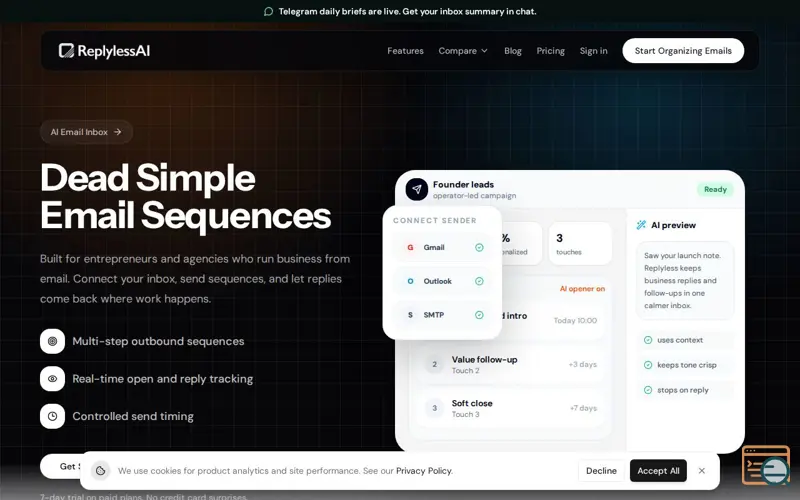Click the ReplylessAI brand name
Image resolution: width=800 pixels, height=500 pixels.
114,51
